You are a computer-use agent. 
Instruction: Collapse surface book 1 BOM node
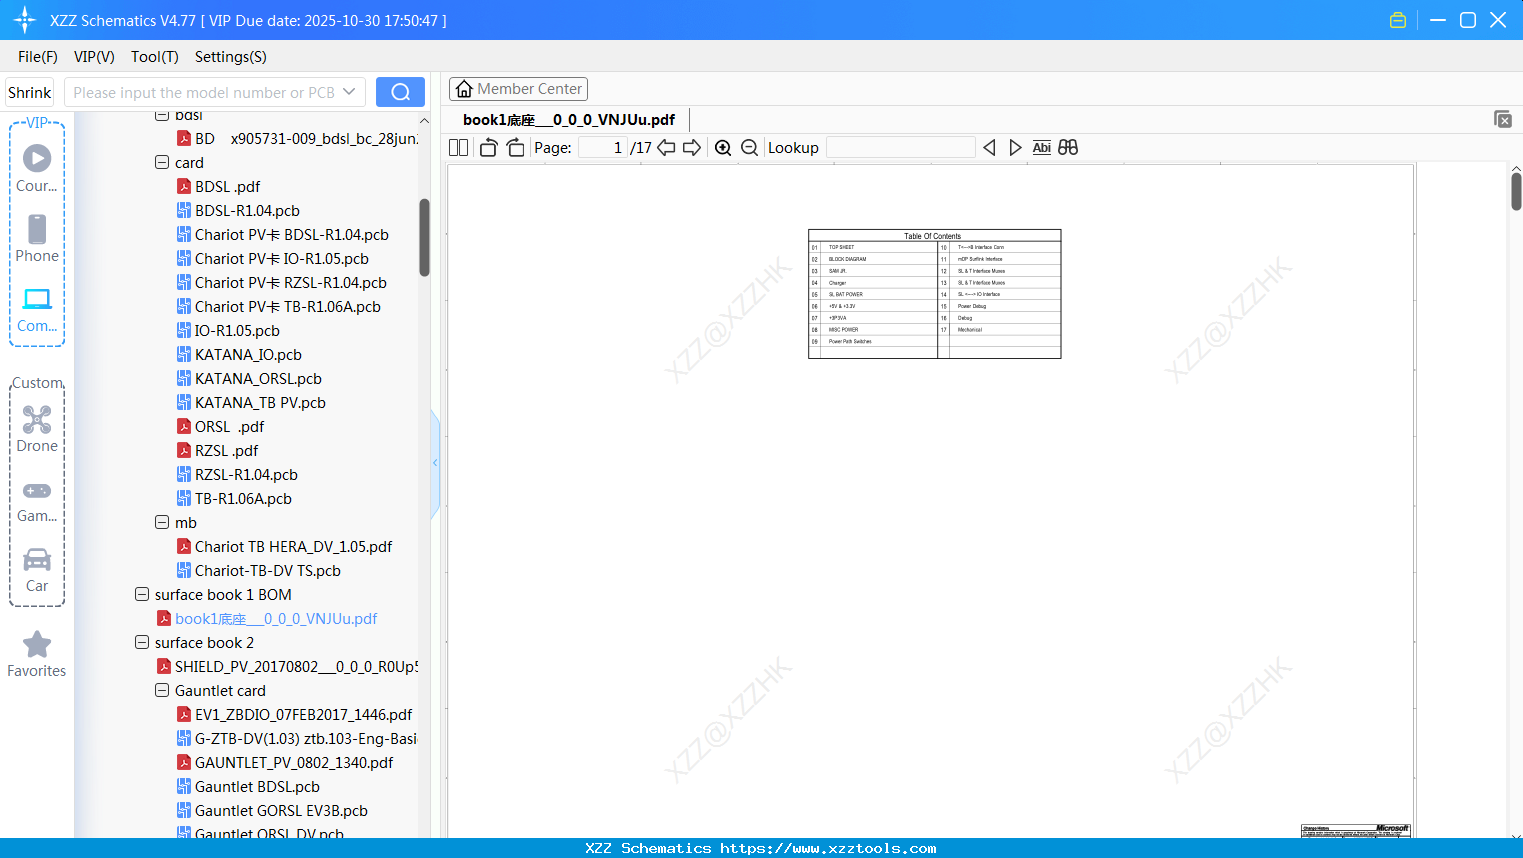pos(142,594)
